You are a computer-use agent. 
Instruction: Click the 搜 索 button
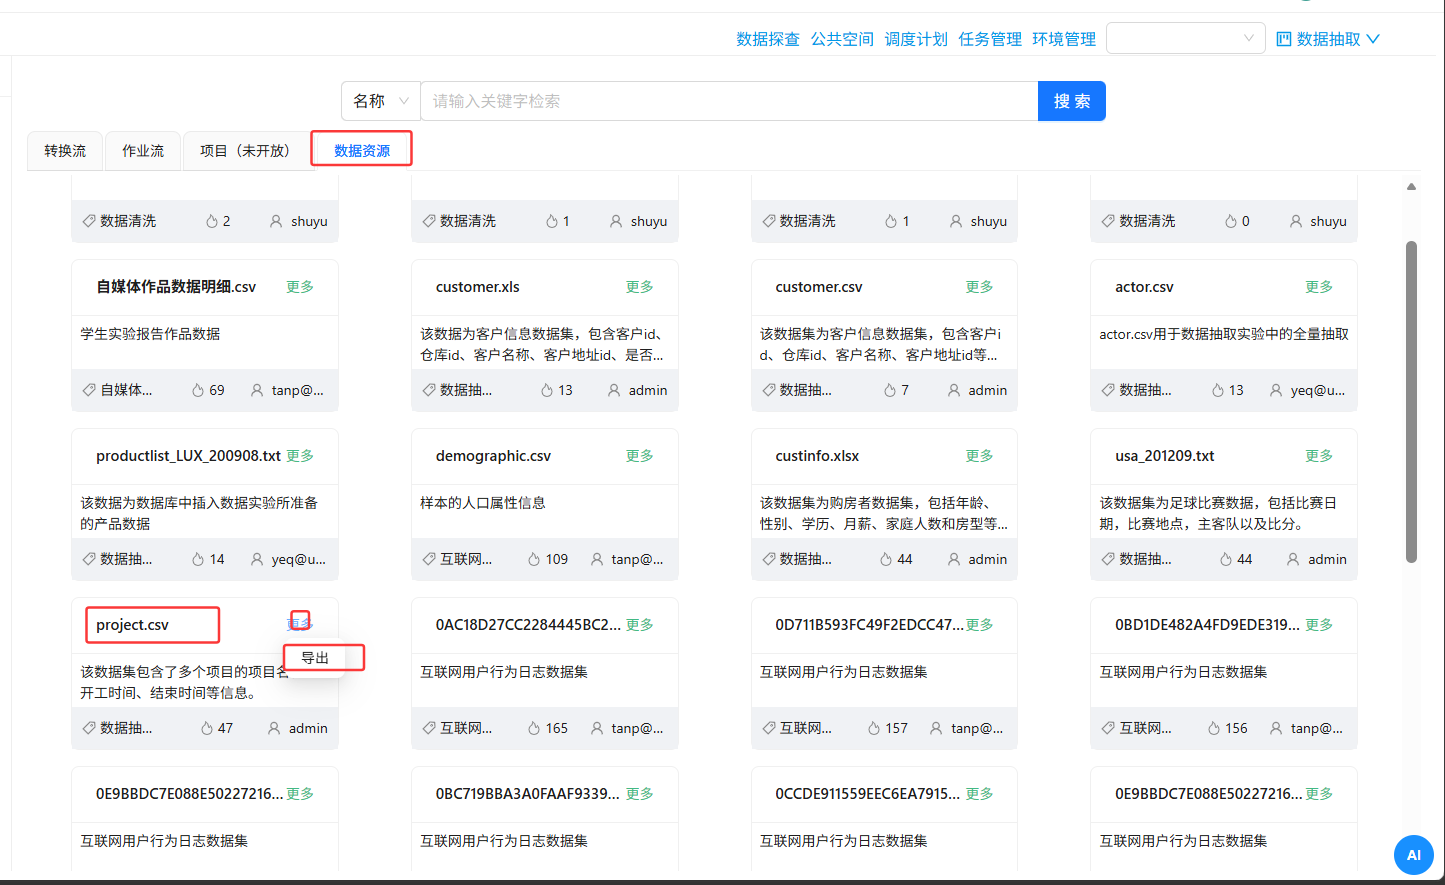pyautogui.click(x=1072, y=101)
